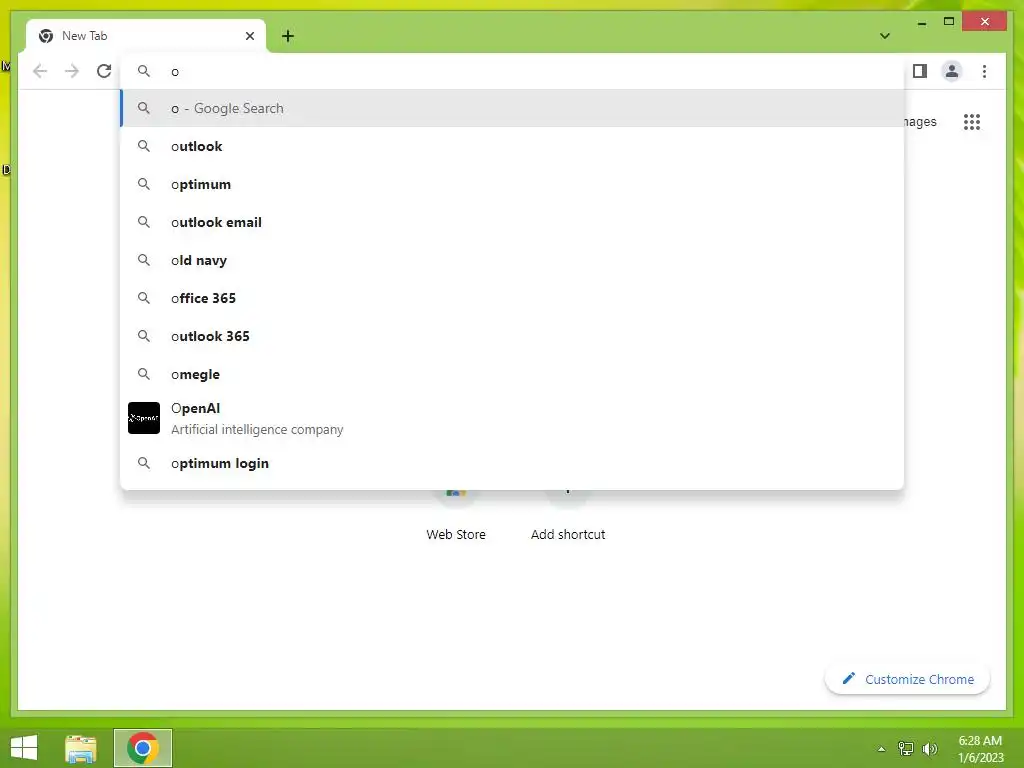Click the Chrome taskbar icon
This screenshot has height=768, width=1024.
pyautogui.click(x=143, y=748)
